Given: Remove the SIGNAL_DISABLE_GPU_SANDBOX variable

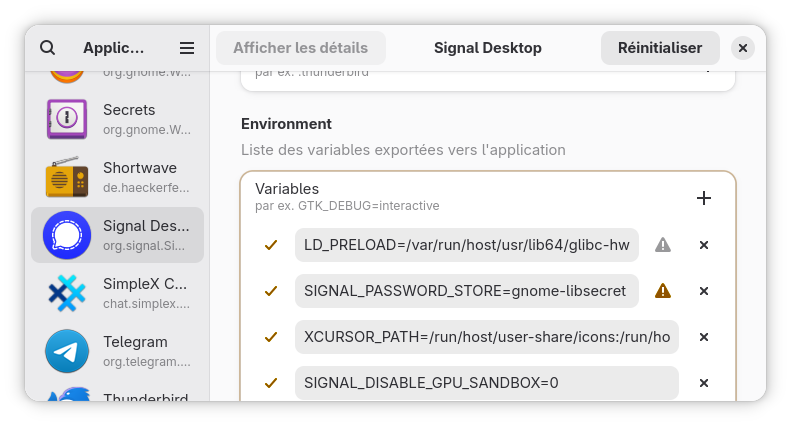Looking at the screenshot, I should 704,383.
